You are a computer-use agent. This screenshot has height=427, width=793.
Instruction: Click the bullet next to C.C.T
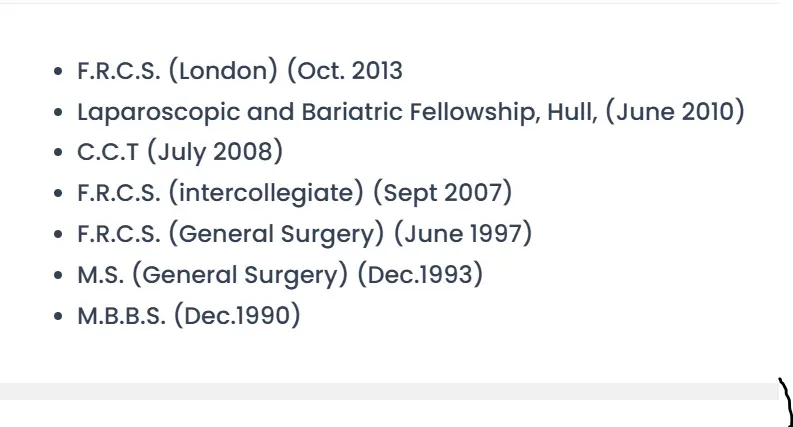pyautogui.click(x=59, y=154)
